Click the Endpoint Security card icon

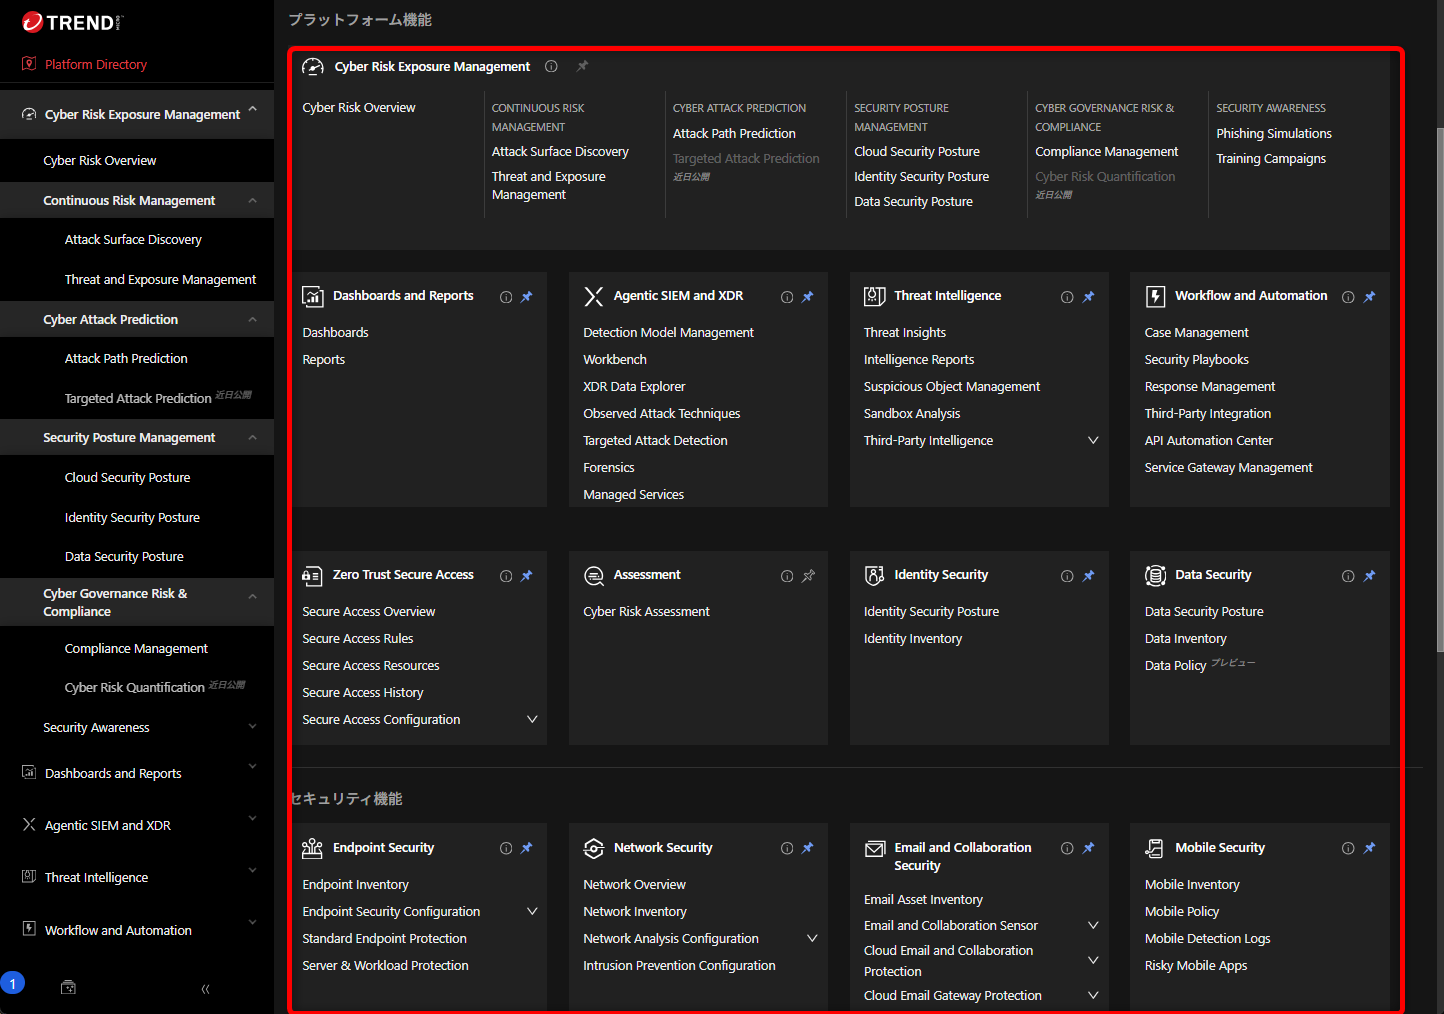pyautogui.click(x=312, y=848)
